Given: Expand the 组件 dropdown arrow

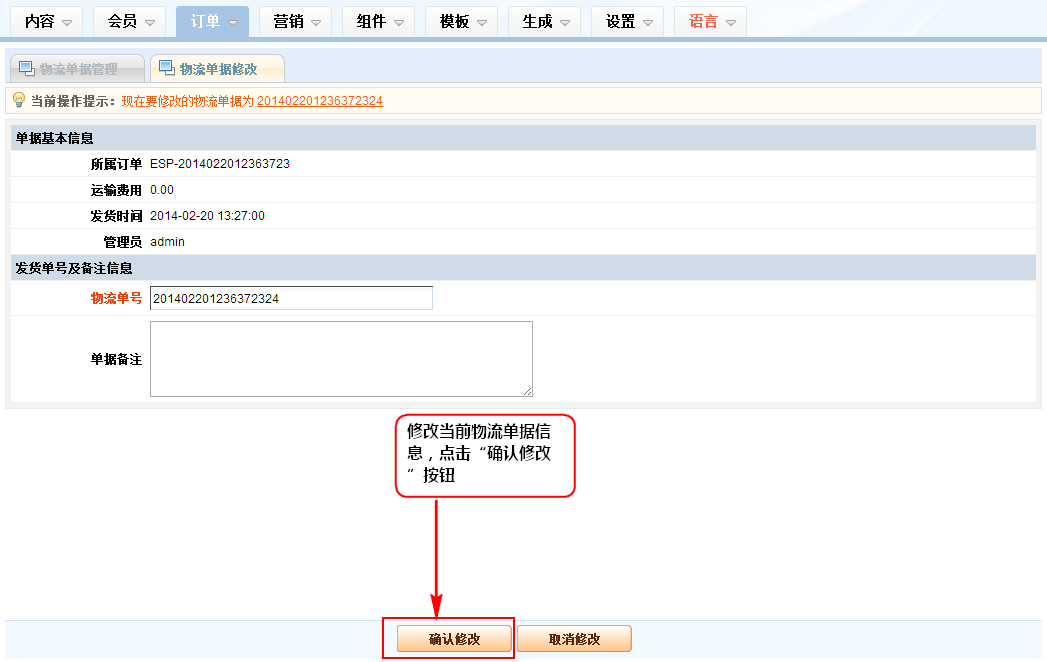Looking at the screenshot, I should [x=399, y=22].
